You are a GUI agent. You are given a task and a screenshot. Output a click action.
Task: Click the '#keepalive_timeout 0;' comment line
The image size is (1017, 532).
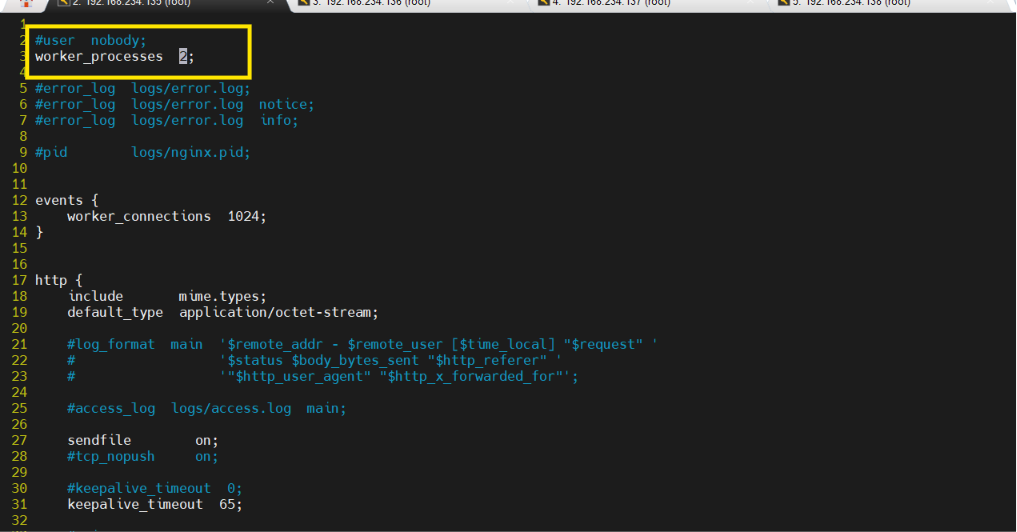tap(154, 489)
